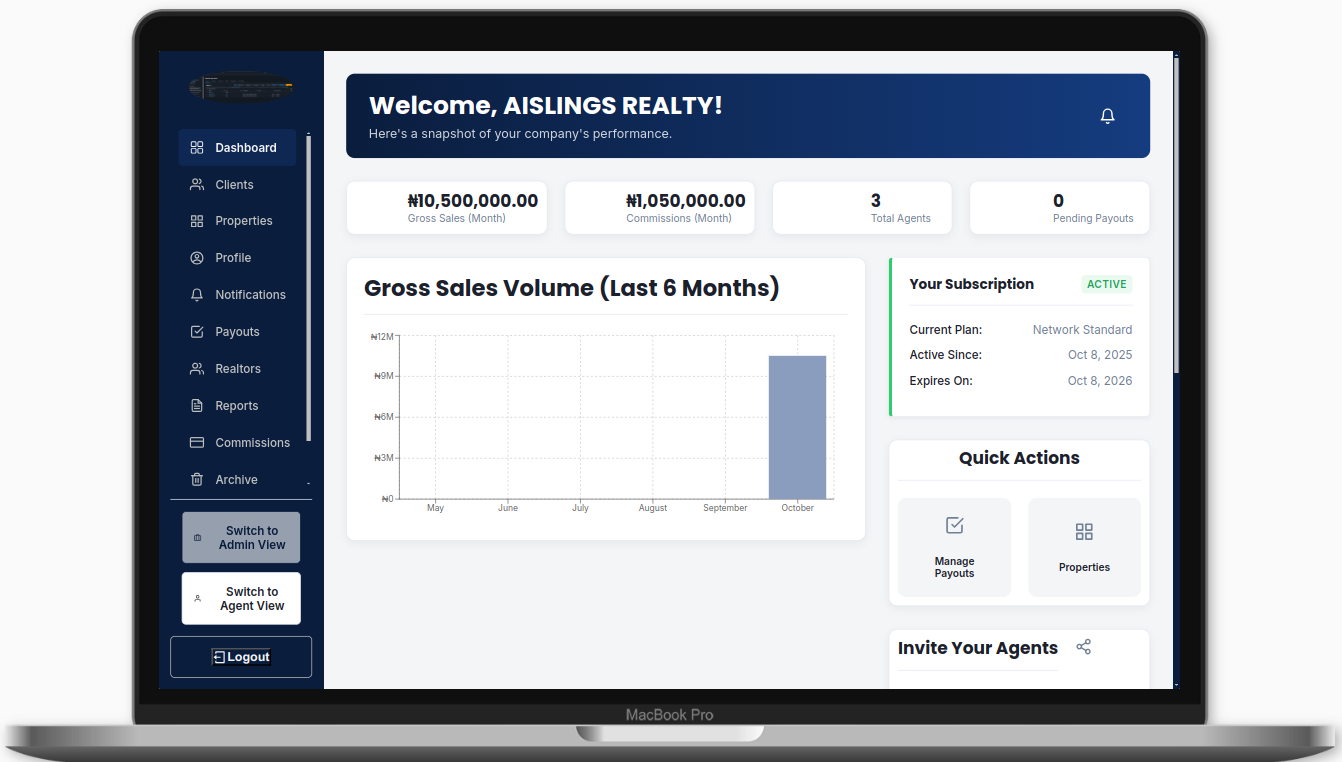Screen dimensions: 1342x762
Task: Click the Realtors icon in the sidebar
Action: tap(196, 368)
